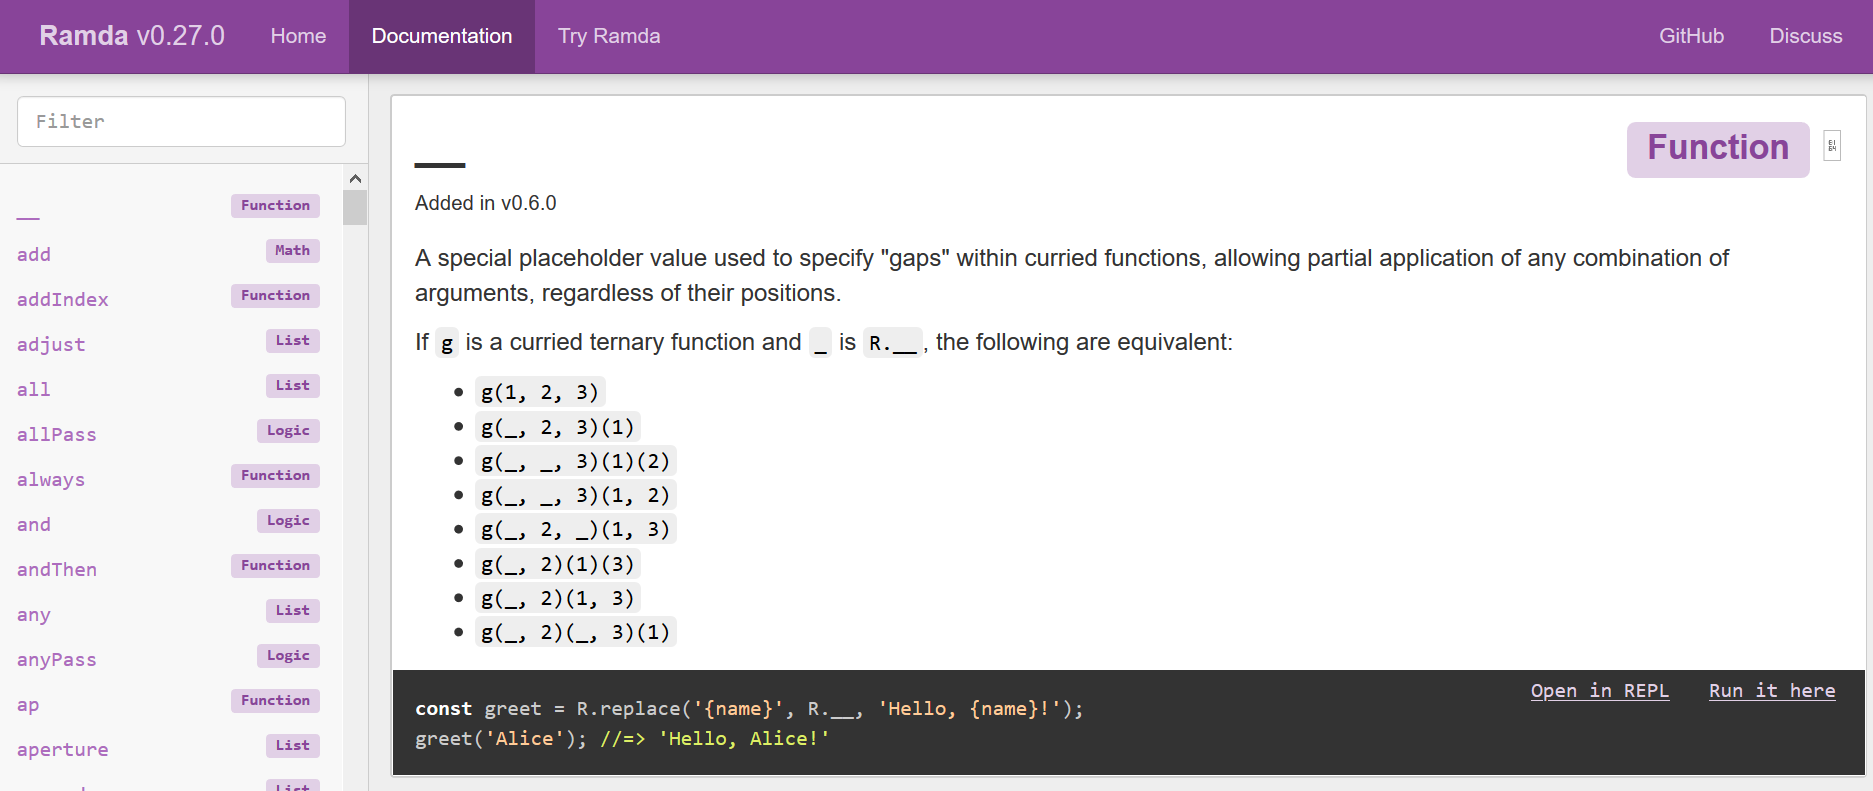Click the Function tag next to addIndex
The width and height of the screenshot is (1873, 791).
coord(275,296)
